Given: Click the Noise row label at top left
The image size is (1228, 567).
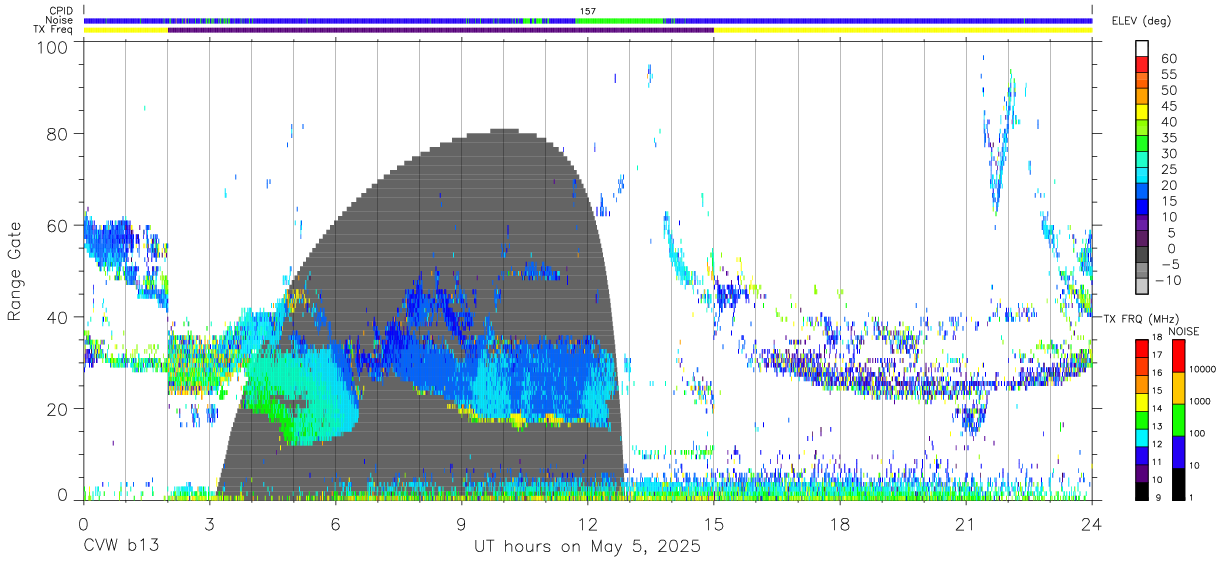Looking at the screenshot, I should pos(60,20).
